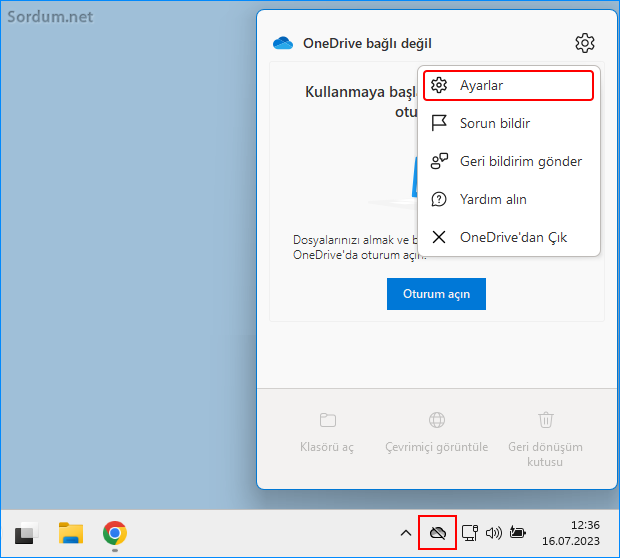
Task: Click the OneDrive cloud logo
Action: click(x=283, y=43)
